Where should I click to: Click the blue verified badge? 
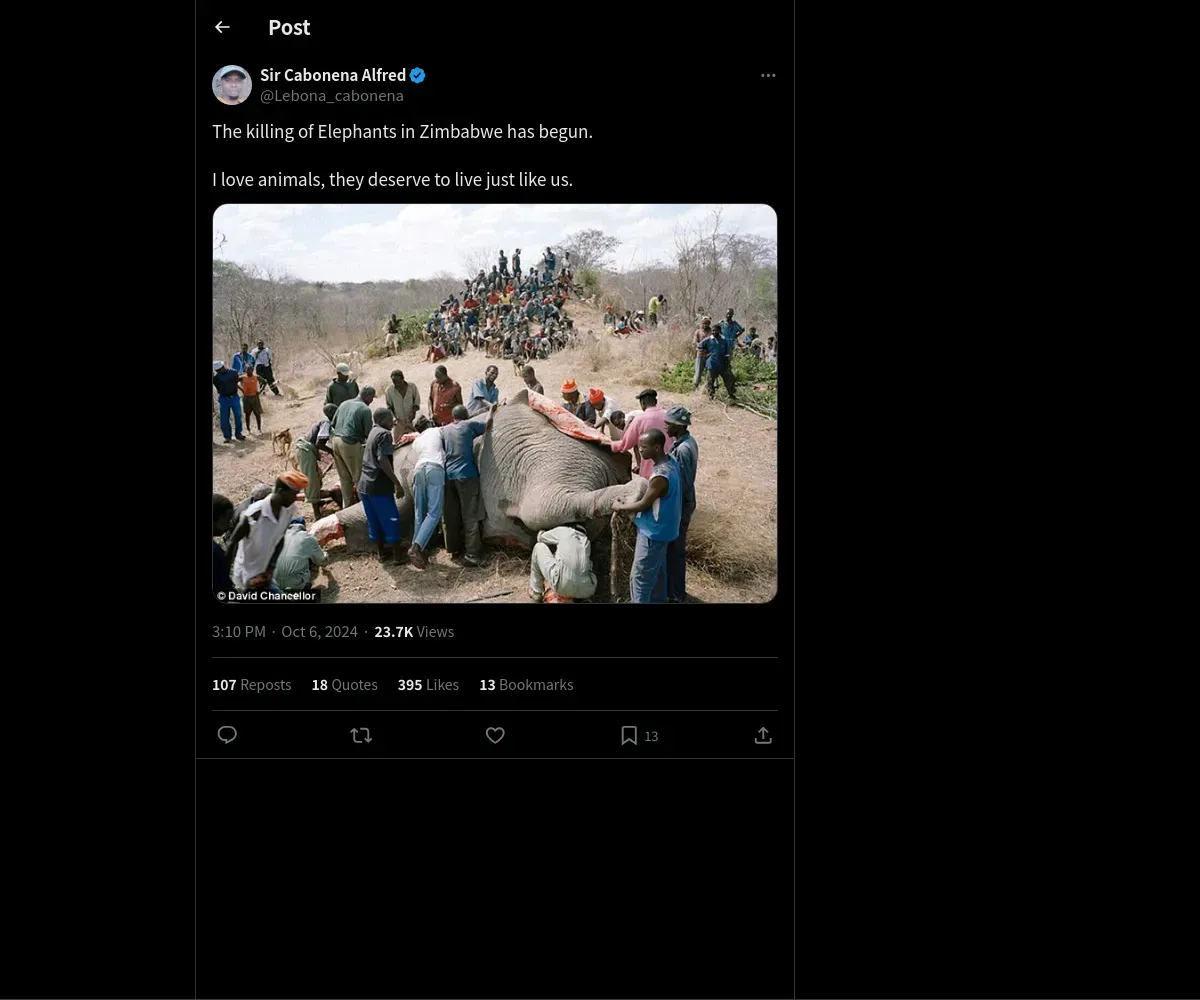pyautogui.click(x=418, y=75)
